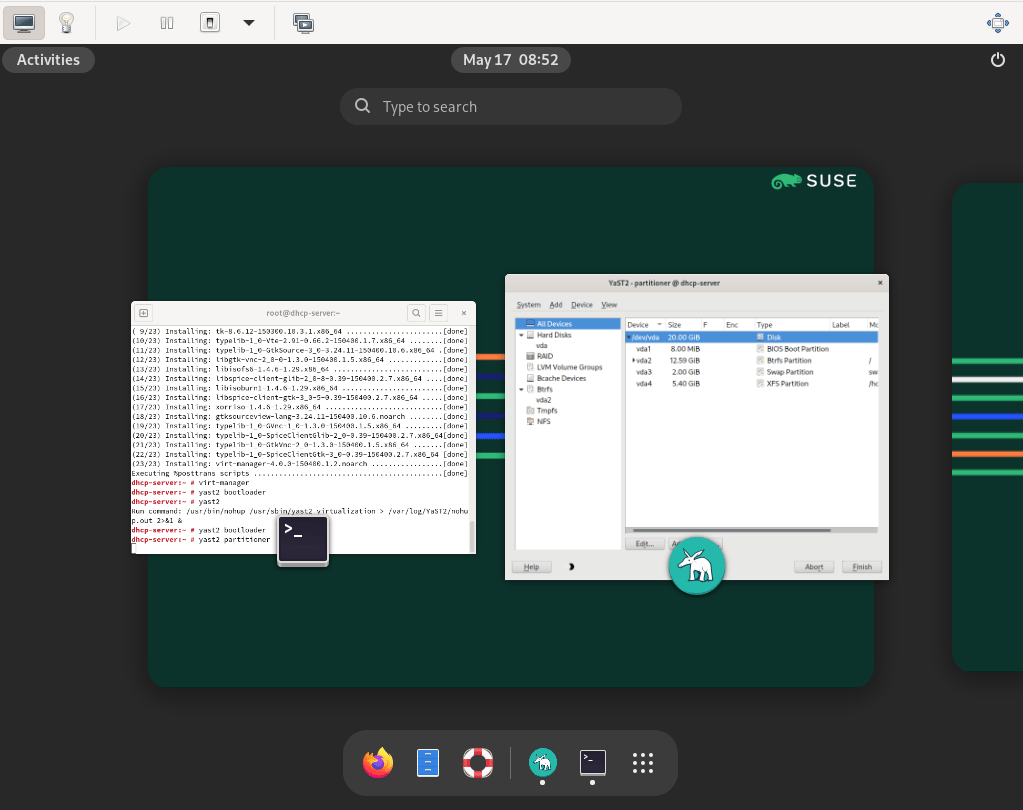Click the Type to search field
The image size is (1023, 810).
(510, 106)
